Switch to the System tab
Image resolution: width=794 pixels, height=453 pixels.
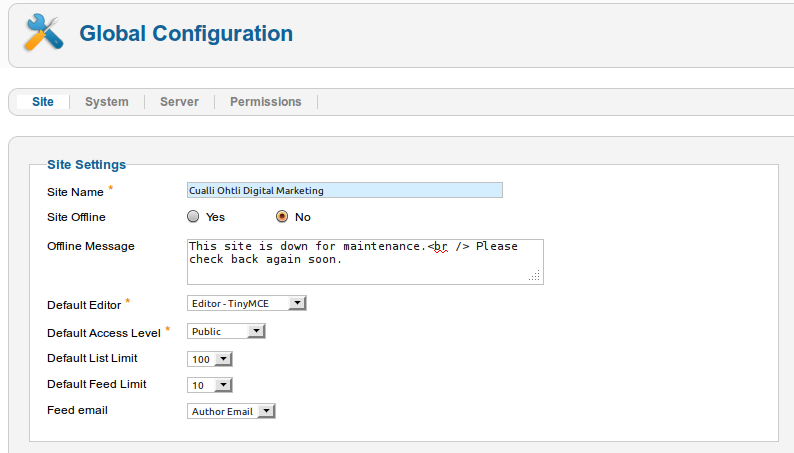[x=107, y=102]
